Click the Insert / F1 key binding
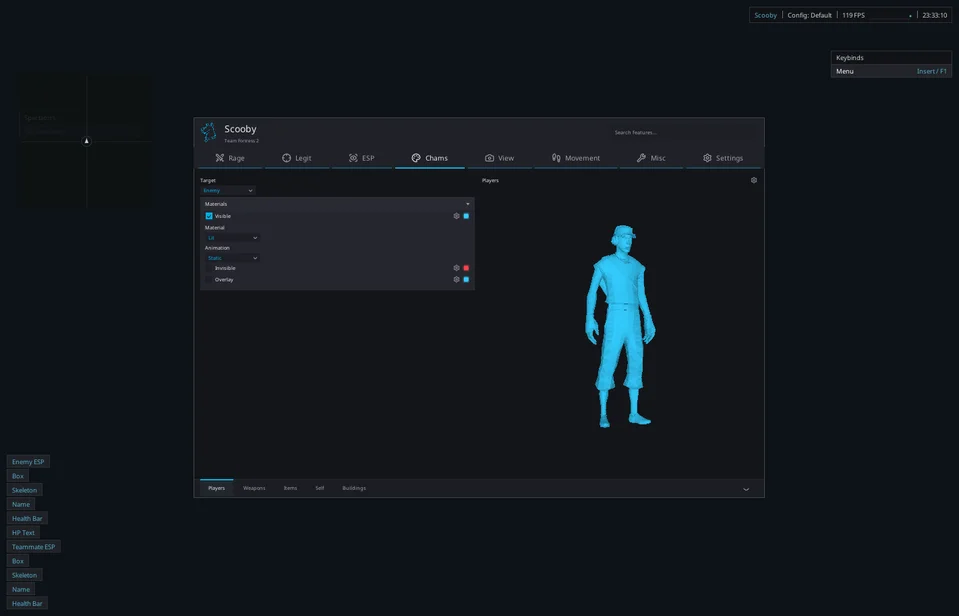 pyautogui.click(x=931, y=71)
